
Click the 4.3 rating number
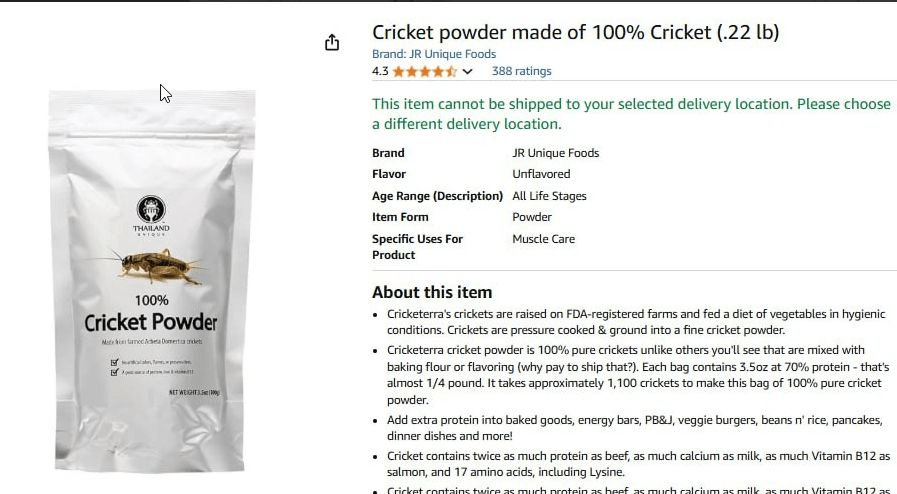(380, 72)
